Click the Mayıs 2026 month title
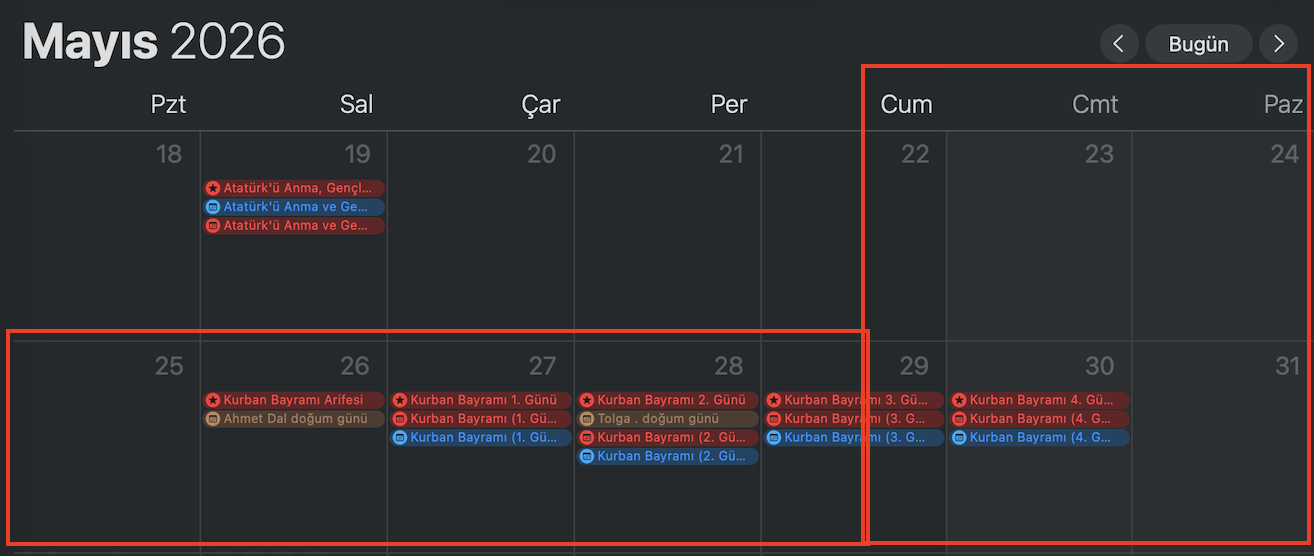1314x556 pixels. click(154, 42)
